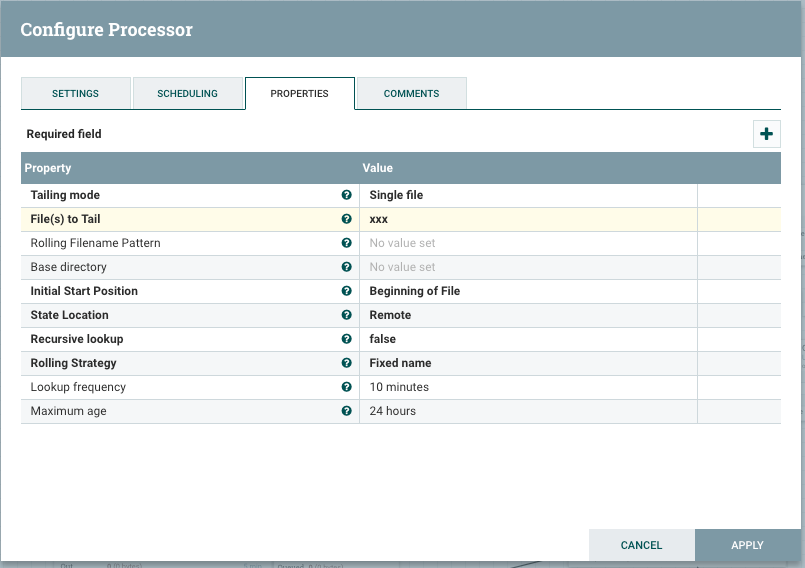The height and width of the screenshot is (568, 805).
Task: Click the Tailing mode property name
Action: (x=65, y=195)
